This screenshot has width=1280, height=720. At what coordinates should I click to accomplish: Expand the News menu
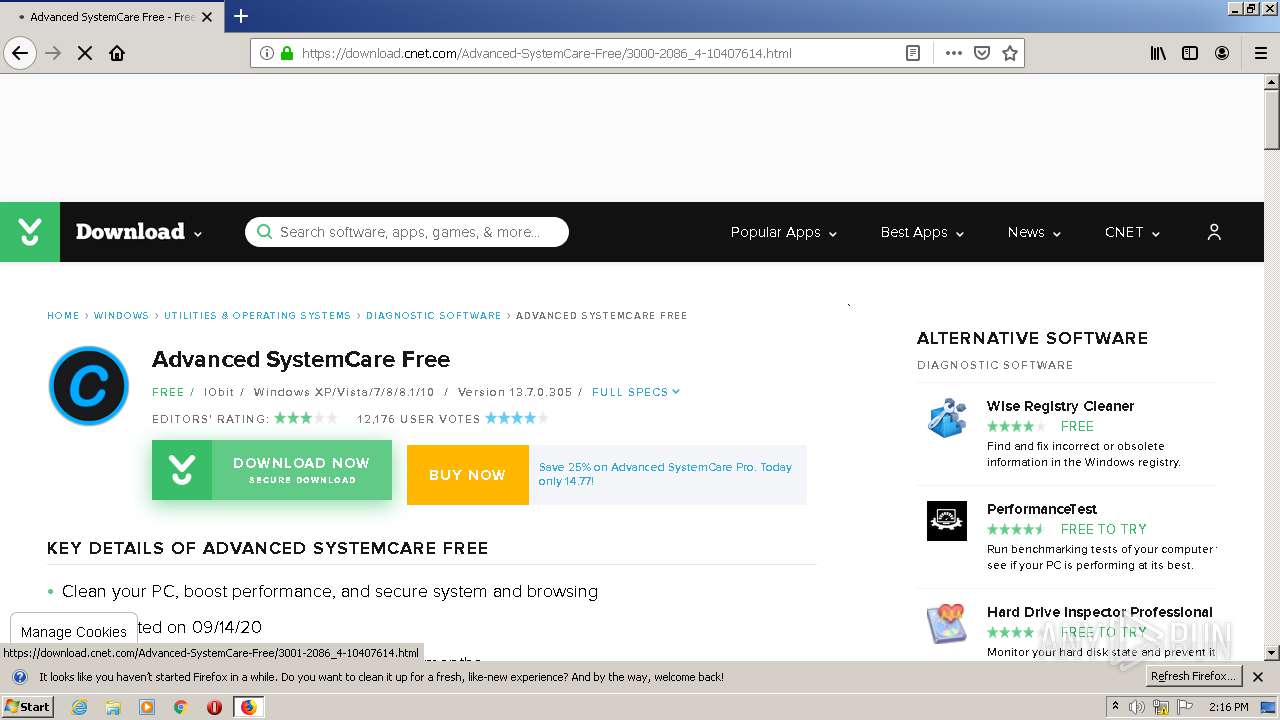tap(1034, 232)
